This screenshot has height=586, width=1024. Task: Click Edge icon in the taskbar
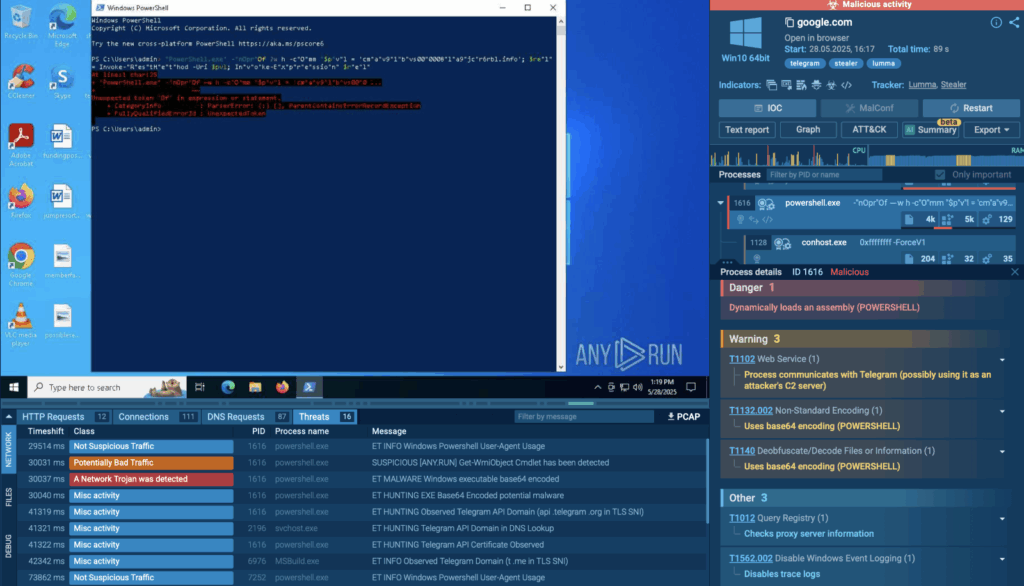pyautogui.click(x=228, y=387)
